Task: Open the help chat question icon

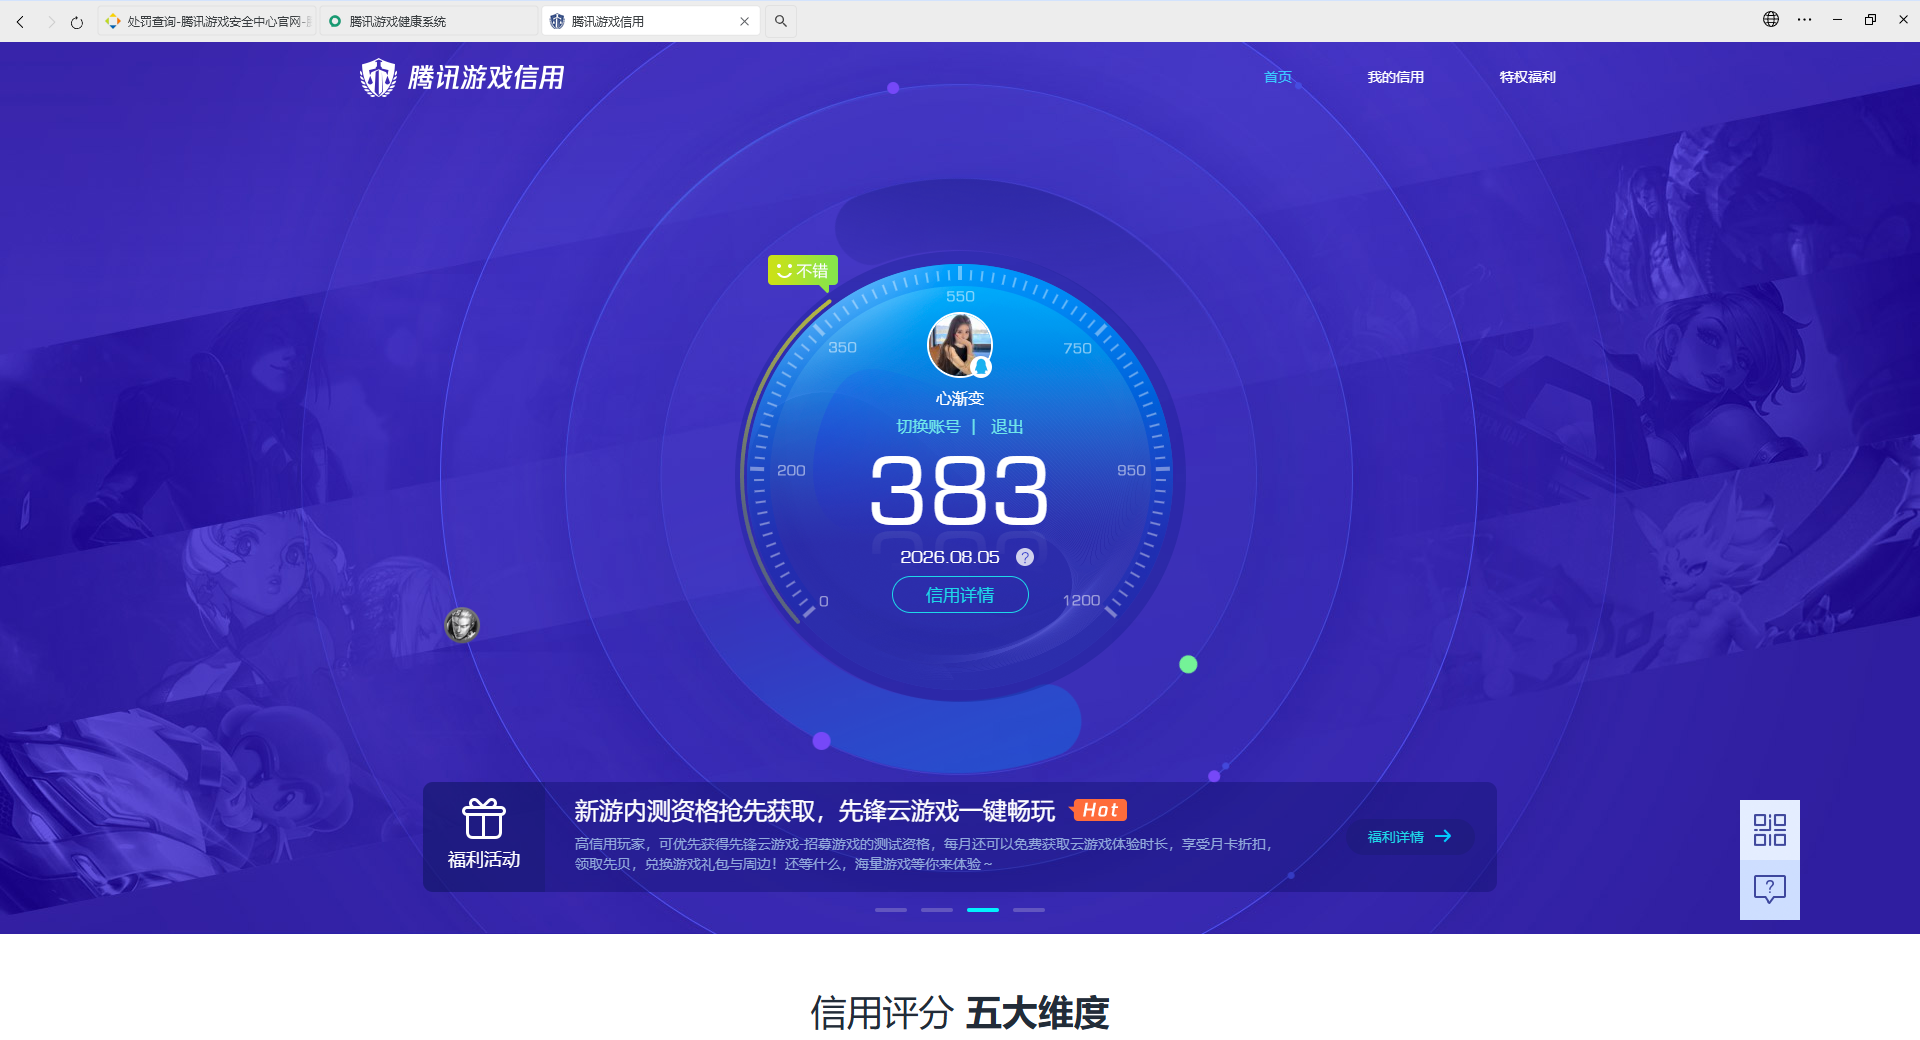Action: [1770, 890]
